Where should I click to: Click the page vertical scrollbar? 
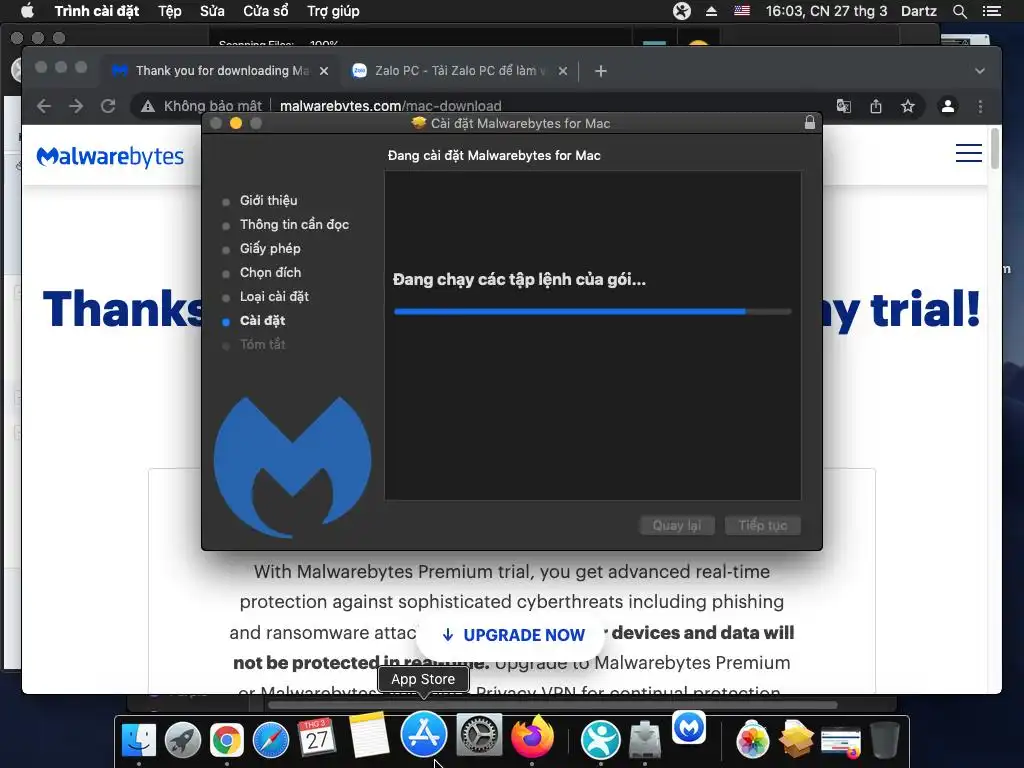click(995, 149)
